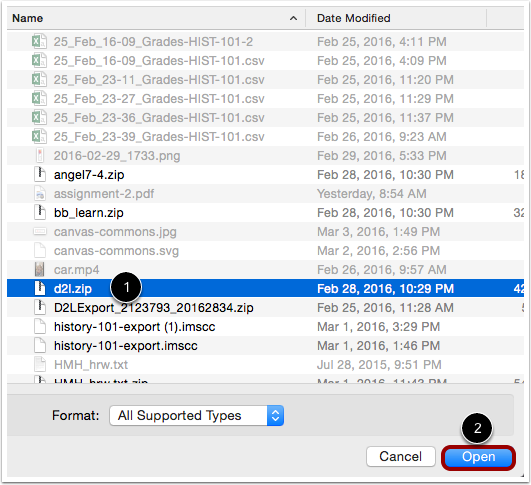This screenshot has width=531, height=485.
Task: Click Excel icon of 25_Feb_23-11_Grades-HIST-101.csv
Action: 39,80
